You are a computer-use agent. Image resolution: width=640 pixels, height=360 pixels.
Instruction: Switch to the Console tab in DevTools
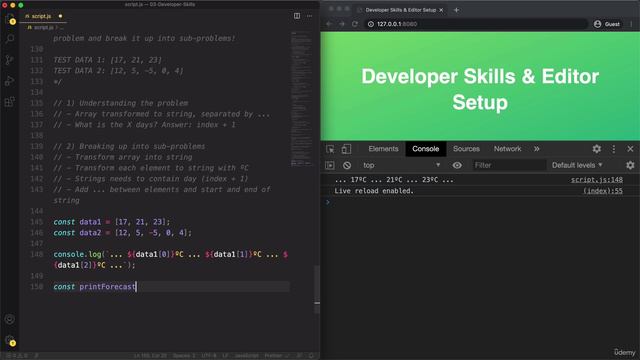click(x=425, y=149)
